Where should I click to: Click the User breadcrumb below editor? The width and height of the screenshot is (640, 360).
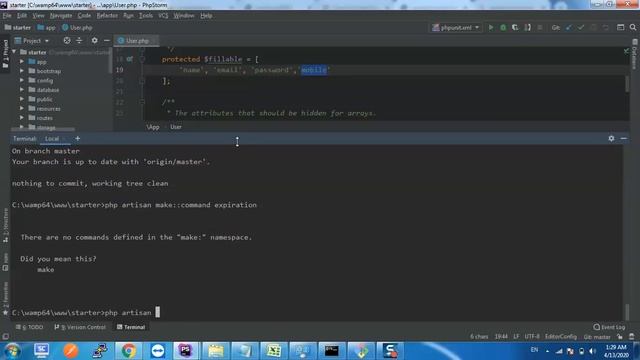tap(176, 127)
